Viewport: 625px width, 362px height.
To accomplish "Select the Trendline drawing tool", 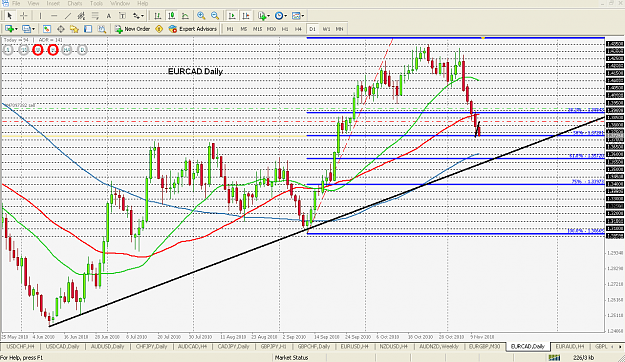I will tap(68, 16).
